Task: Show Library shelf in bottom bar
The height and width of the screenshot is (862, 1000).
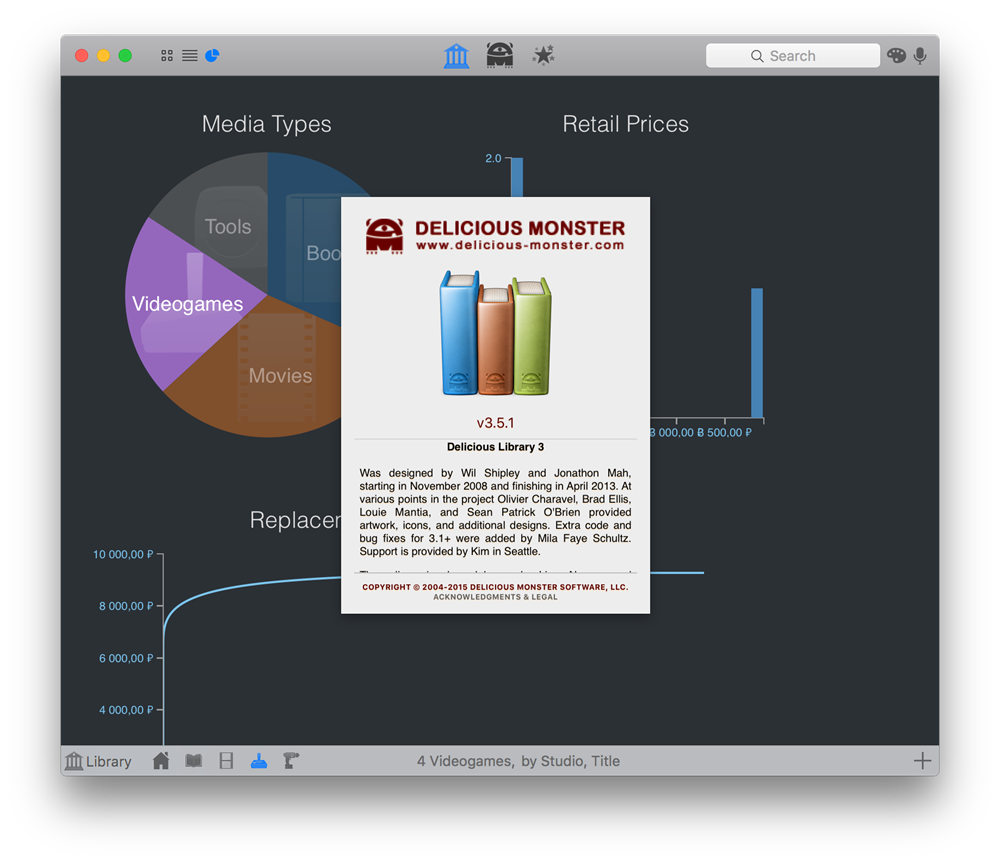Action: [x=99, y=761]
